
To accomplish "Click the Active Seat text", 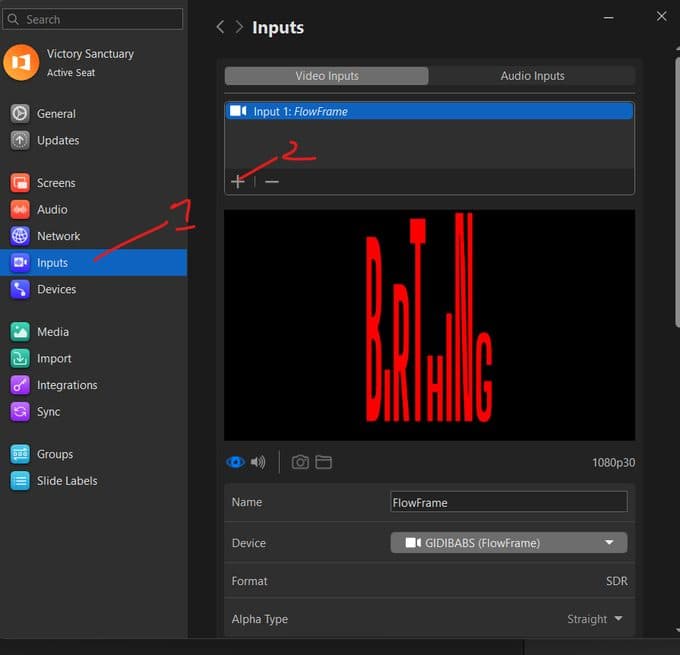I will point(71,72).
